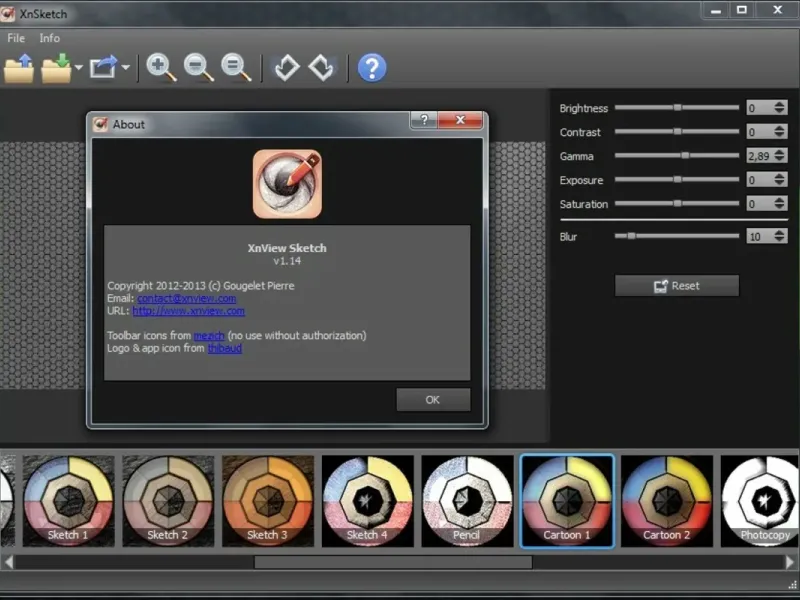Open the contact@xnview.com email link
800x600 pixels.
(186, 298)
